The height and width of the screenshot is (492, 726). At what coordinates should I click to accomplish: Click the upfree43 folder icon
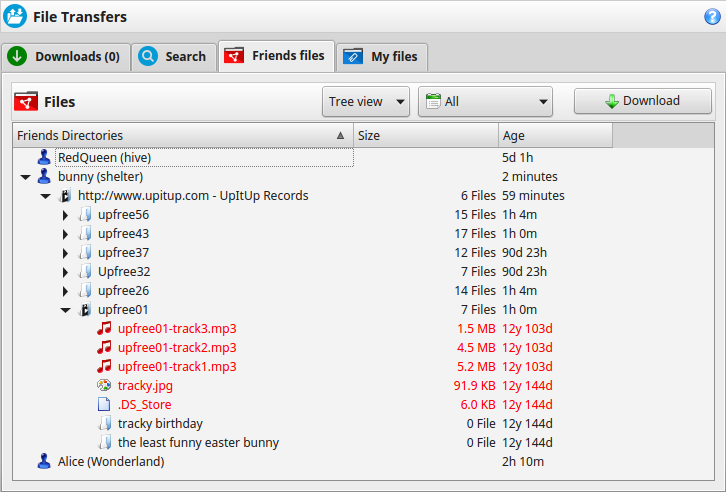pos(85,234)
